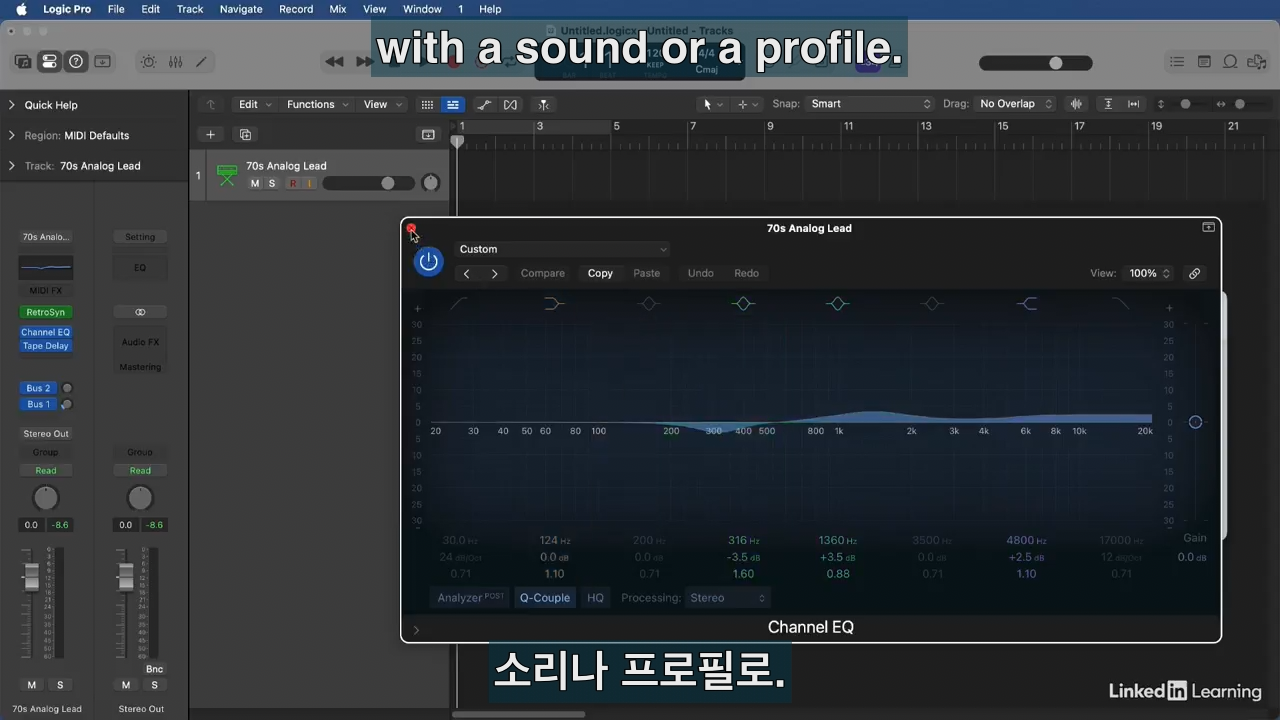Screen dimensions: 1280x720
Task: Click Copy in Channel EQ
Action: pyautogui.click(x=600, y=273)
